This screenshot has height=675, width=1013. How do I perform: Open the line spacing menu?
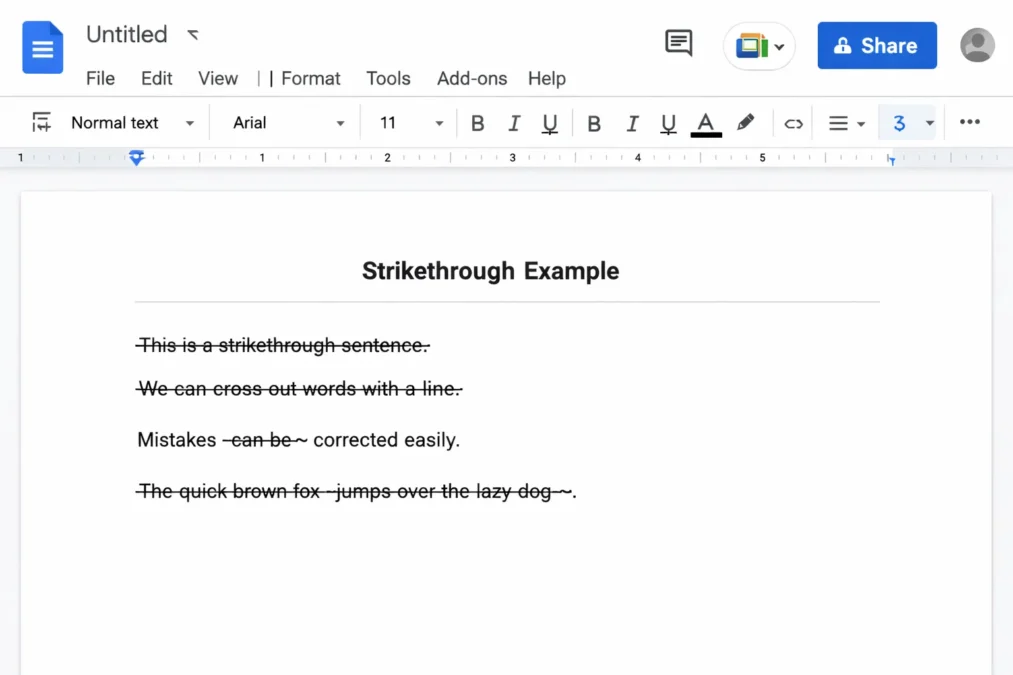tap(846, 122)
